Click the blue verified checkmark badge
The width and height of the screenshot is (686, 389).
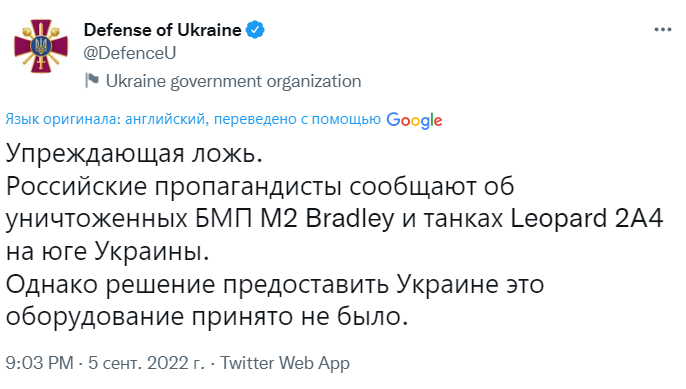pyautogui.click(x=255, y=30)
